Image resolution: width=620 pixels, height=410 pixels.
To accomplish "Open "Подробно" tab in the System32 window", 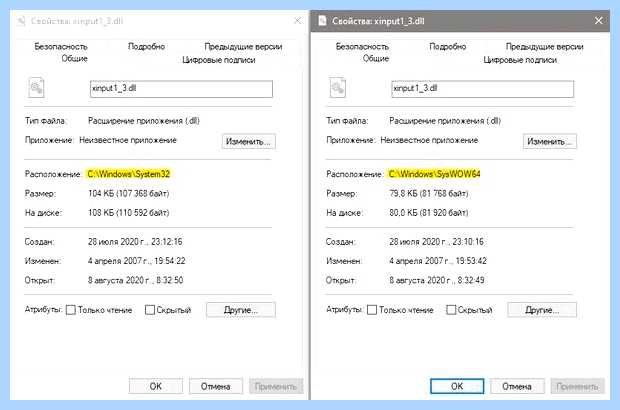I will tap(146, 47).
